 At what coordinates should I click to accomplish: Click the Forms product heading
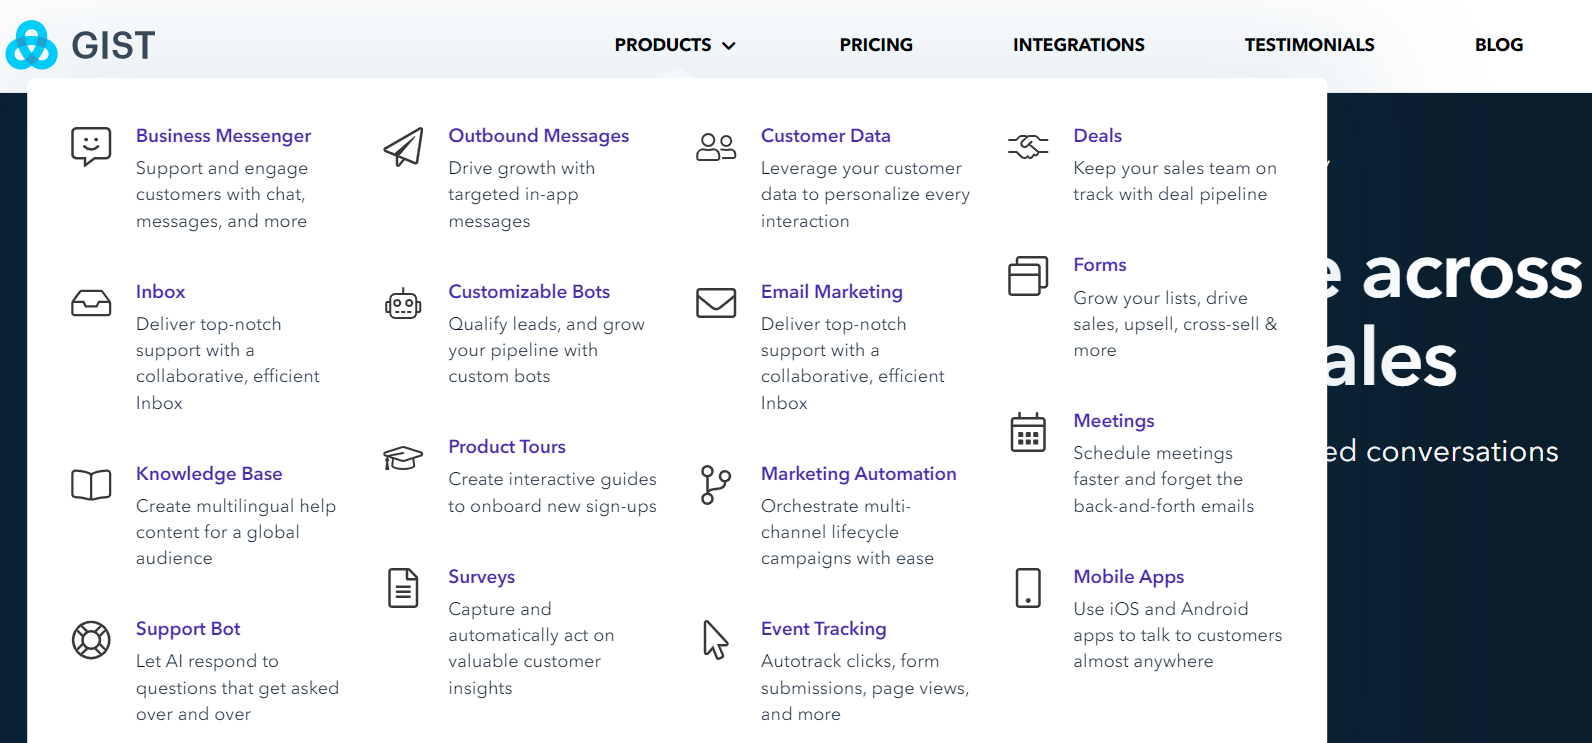pos(1100,265)
